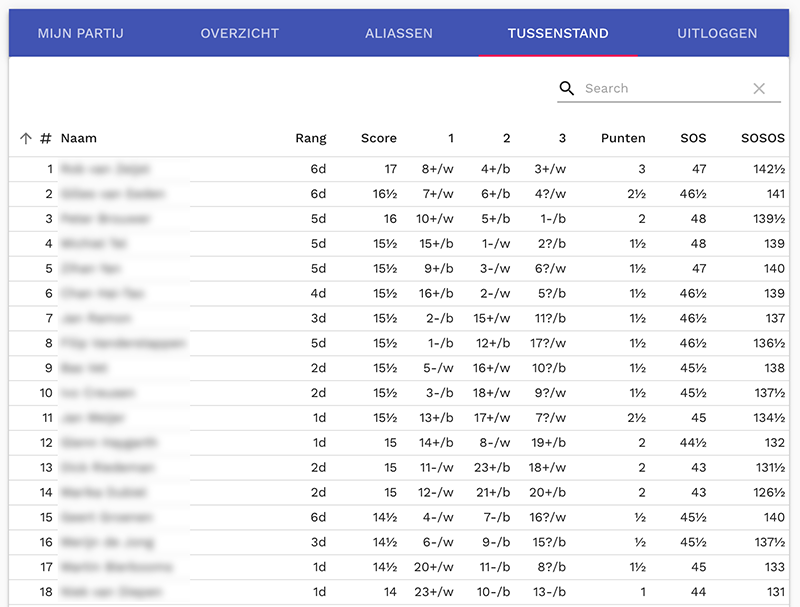
Task: Click round 2 result 23+/b in row 13
Action: [x=493, y=468]
